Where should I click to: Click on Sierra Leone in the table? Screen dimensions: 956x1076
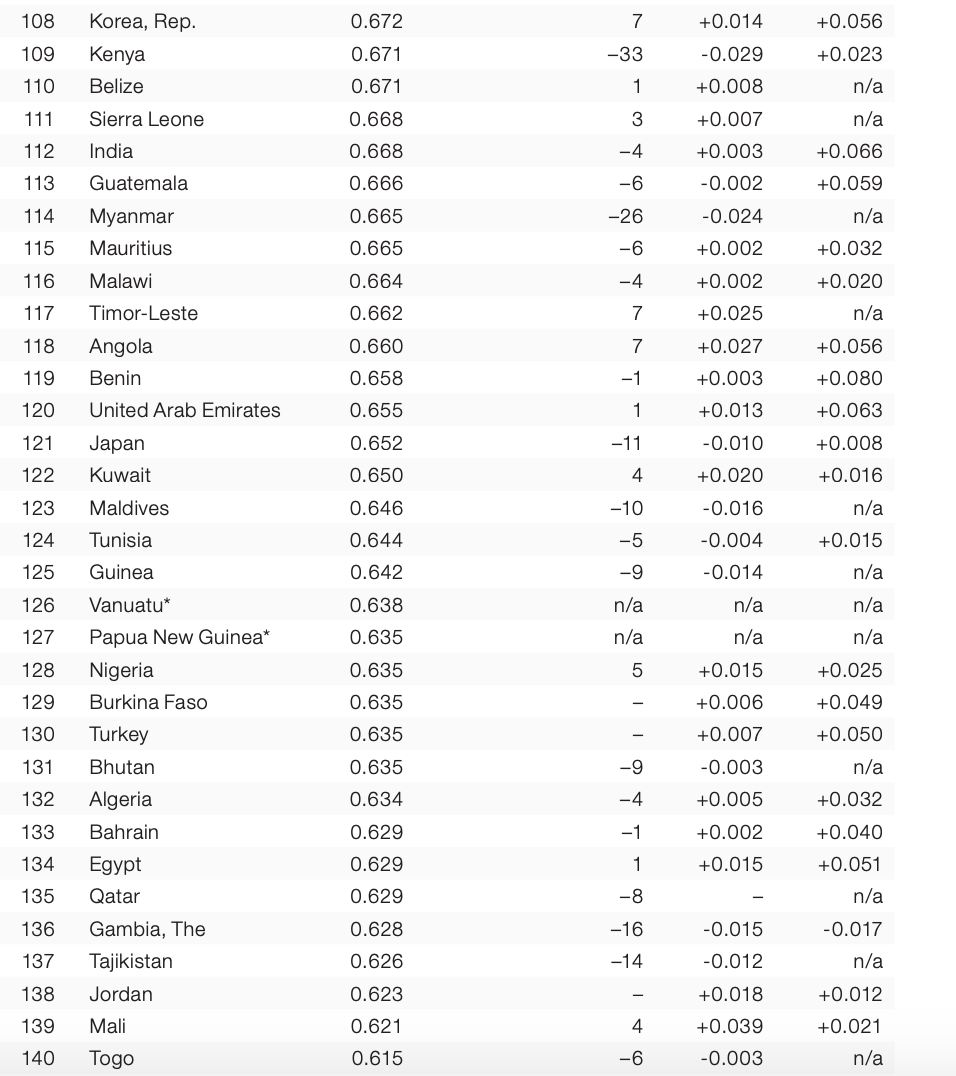click(x=146, y=119)
